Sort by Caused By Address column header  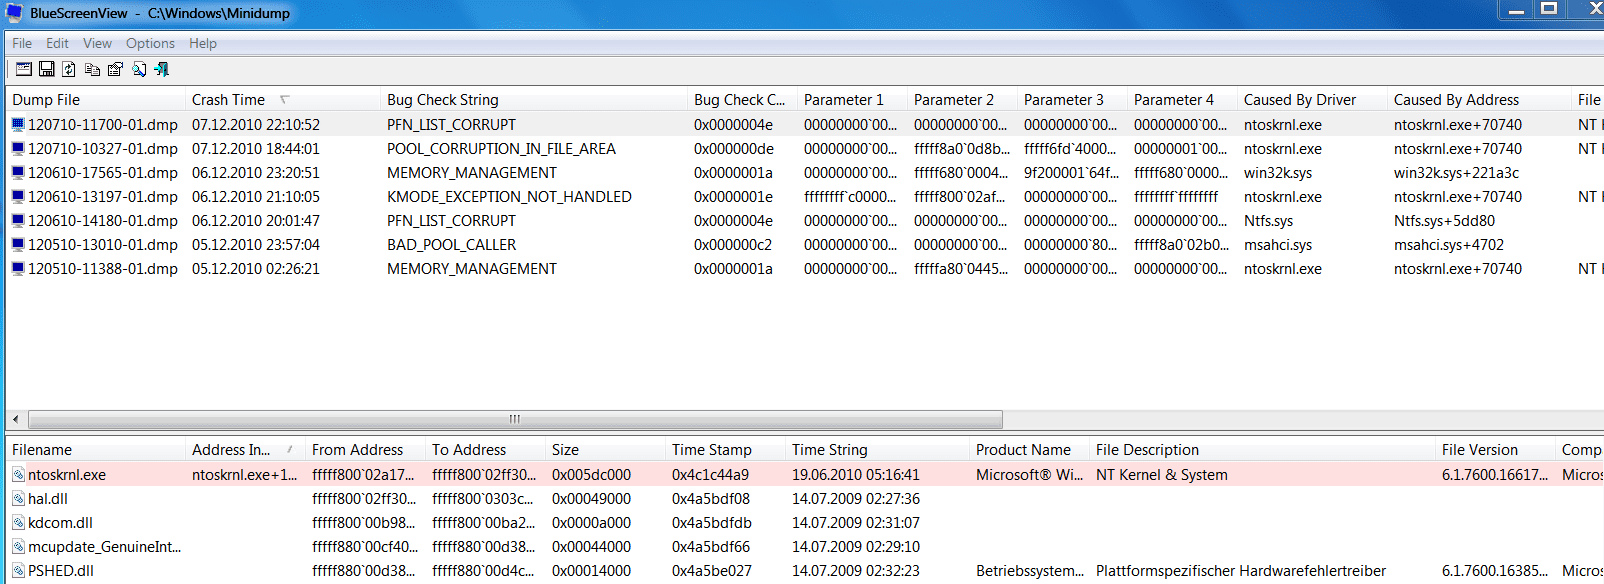pos(1480,100)
